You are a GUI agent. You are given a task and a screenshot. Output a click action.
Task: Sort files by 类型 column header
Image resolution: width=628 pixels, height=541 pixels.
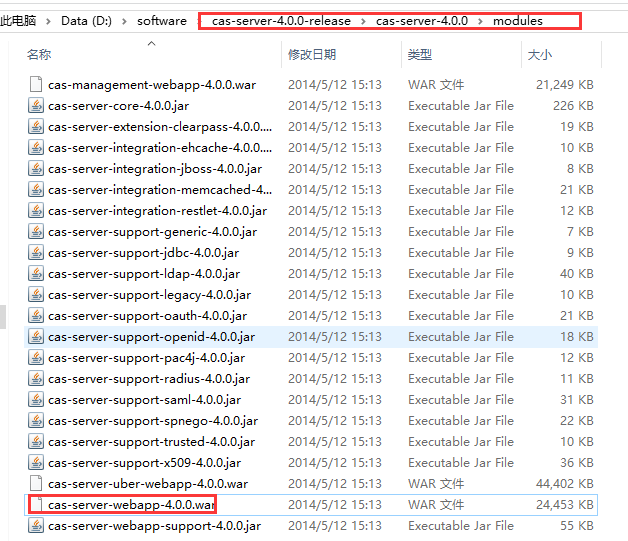420,54
